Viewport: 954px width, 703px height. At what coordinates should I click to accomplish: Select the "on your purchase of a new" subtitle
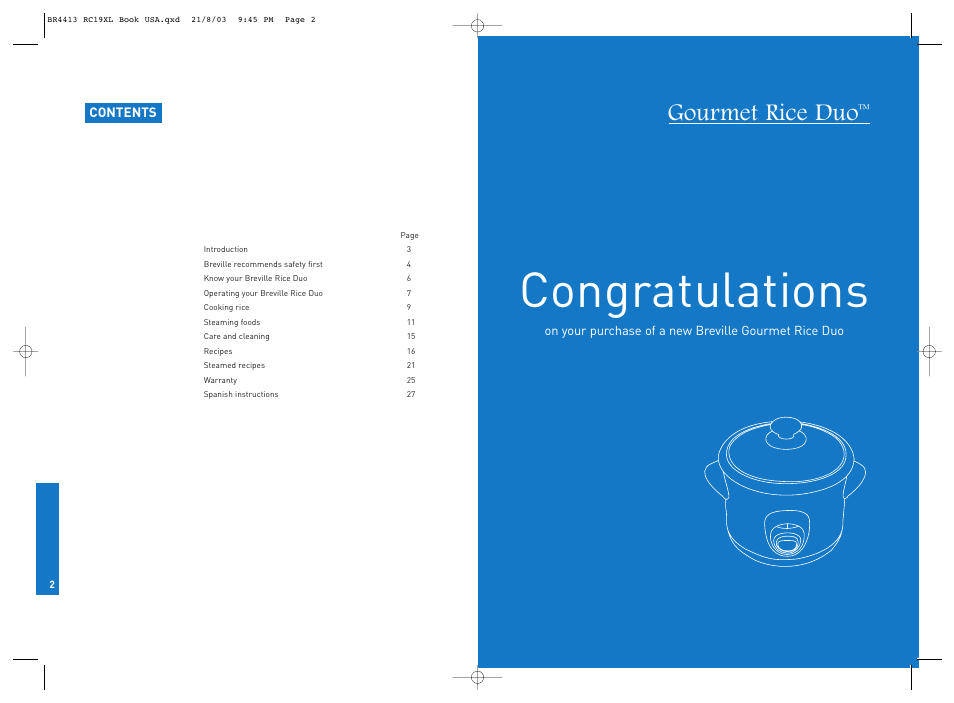[694, 331]
